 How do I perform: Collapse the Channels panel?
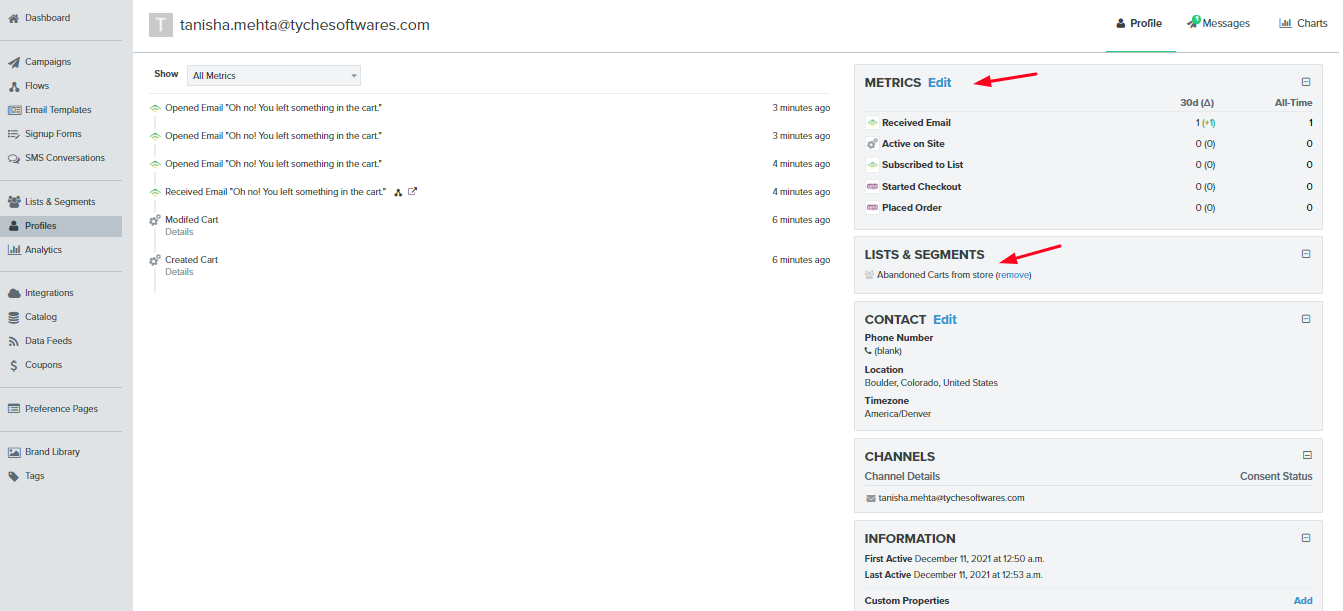tap(1306, 455)
